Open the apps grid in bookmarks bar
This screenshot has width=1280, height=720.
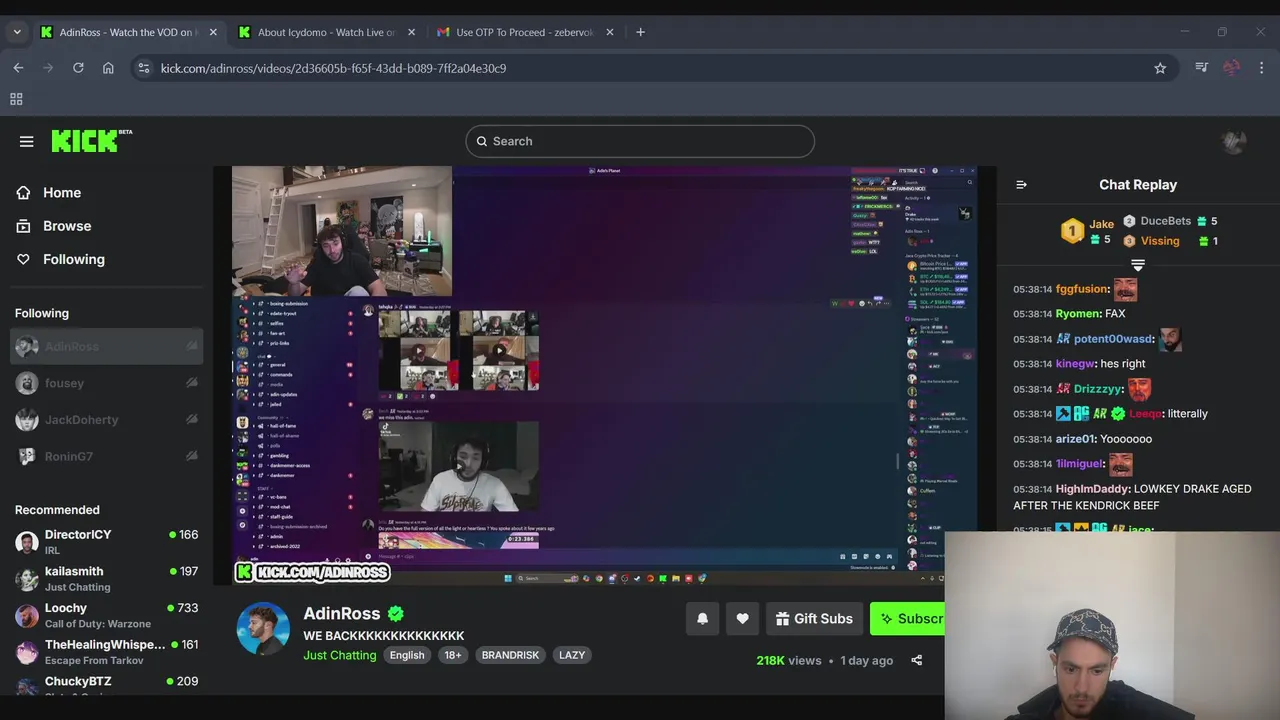pyautogui.click(x=16, y=99)
